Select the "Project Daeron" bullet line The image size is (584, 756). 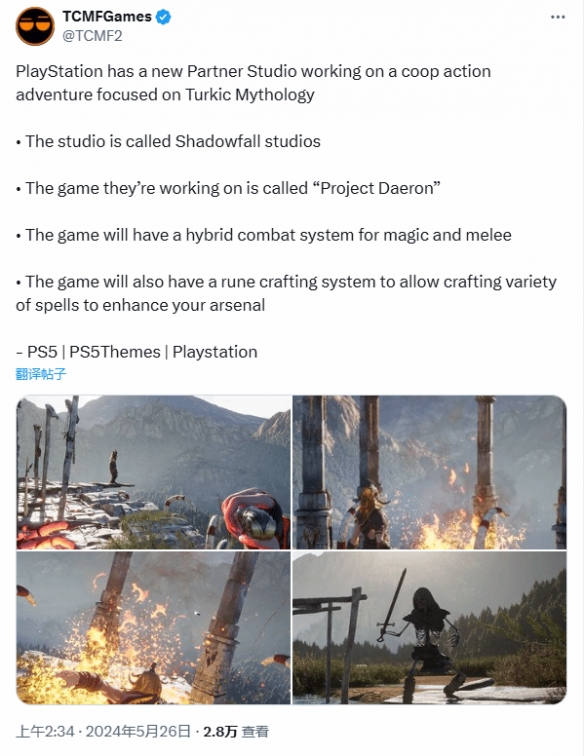click(x=228, y=188)
